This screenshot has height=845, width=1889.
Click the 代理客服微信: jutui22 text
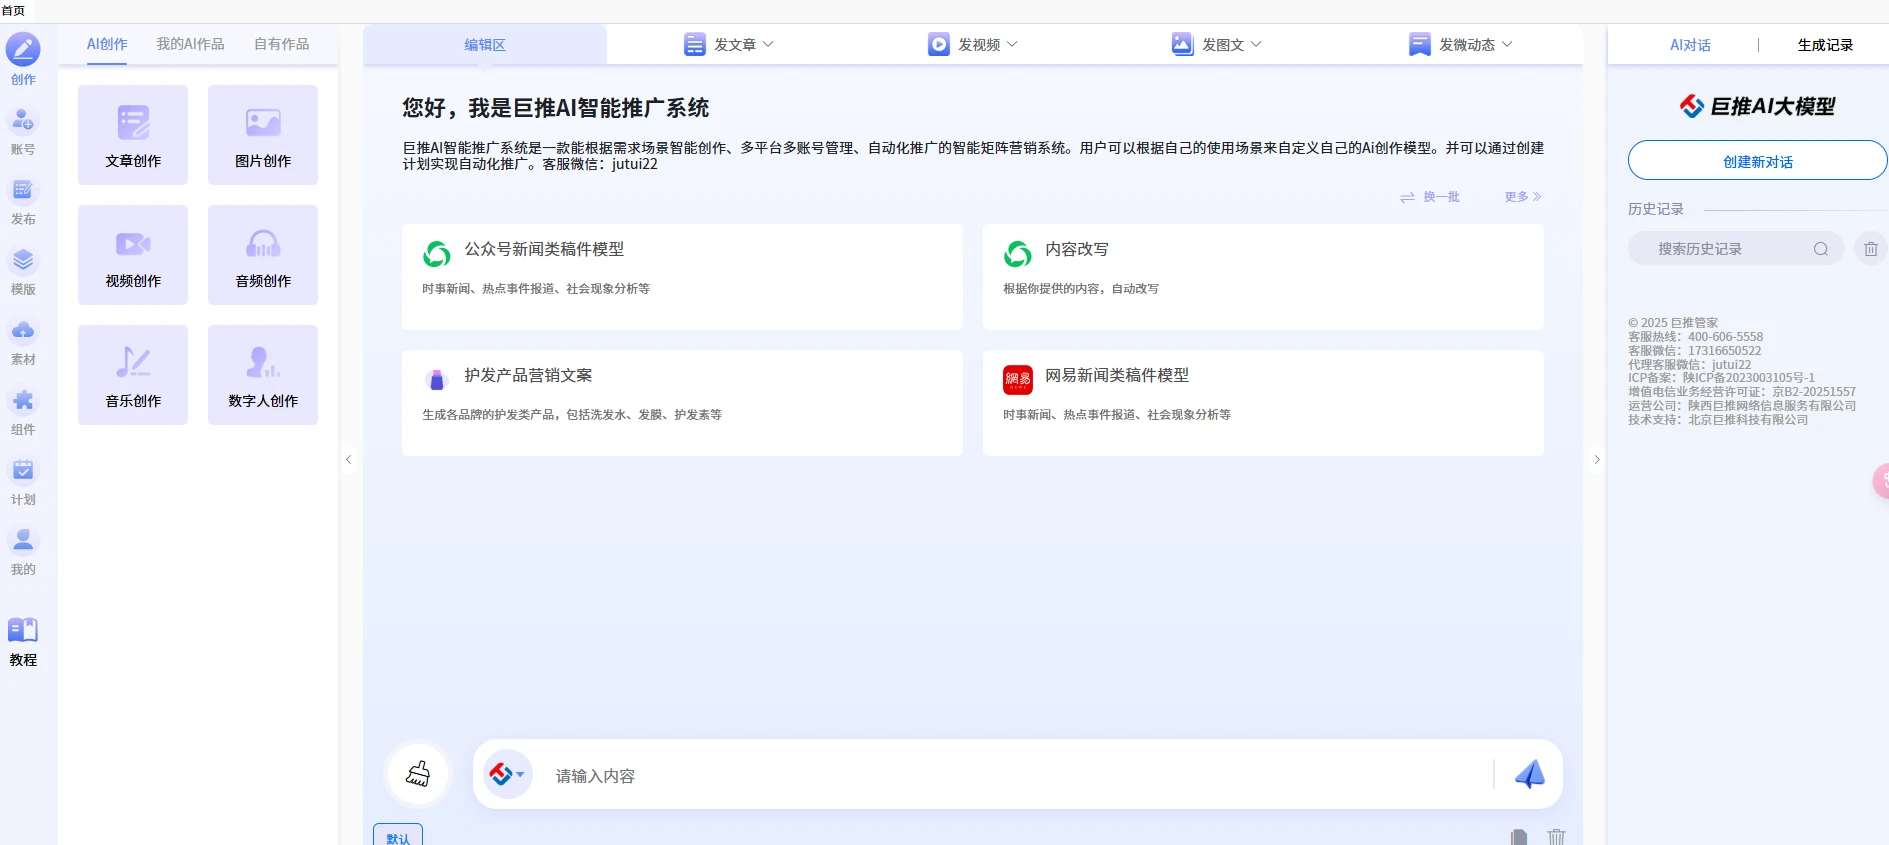tap(1690, 365)
